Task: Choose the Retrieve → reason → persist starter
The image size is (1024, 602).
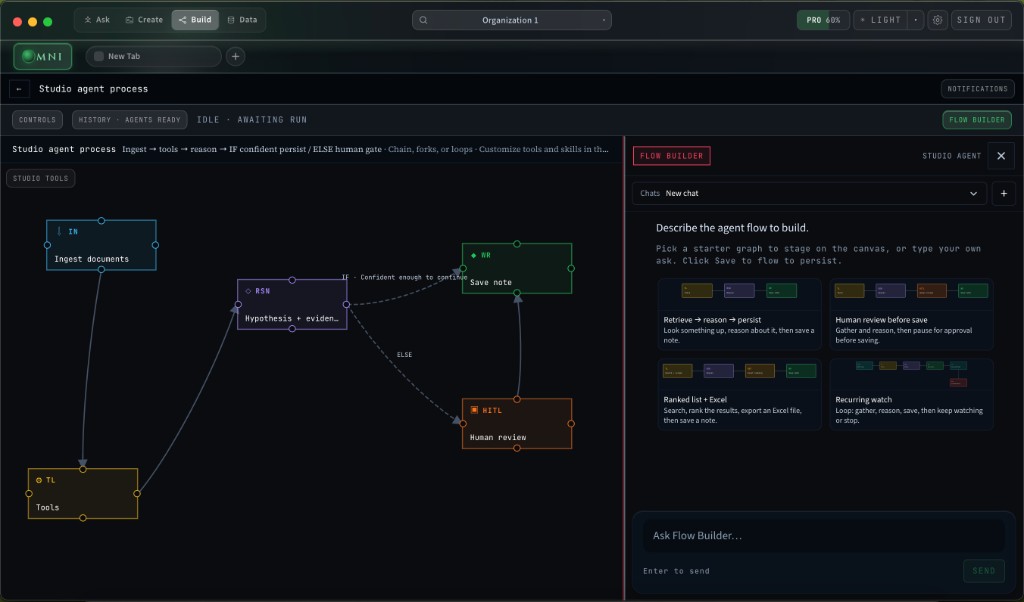Action: tap(739, 314)
